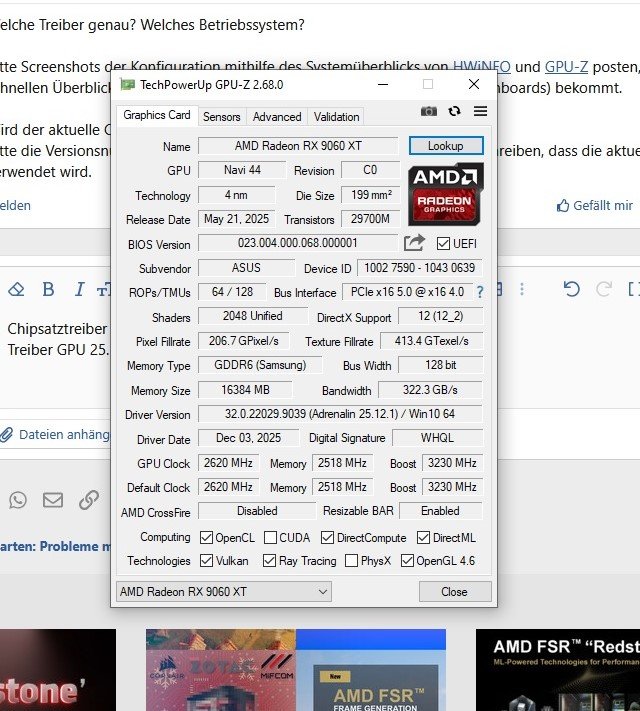
Task: Click Subvendor value ASUS
Action: (246, 268)
